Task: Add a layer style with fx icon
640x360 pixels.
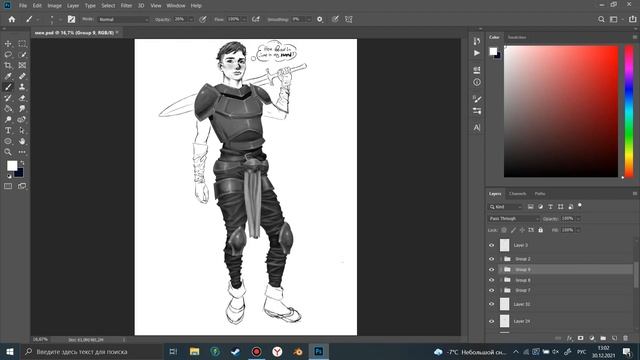Action: [x=569, y=338]
